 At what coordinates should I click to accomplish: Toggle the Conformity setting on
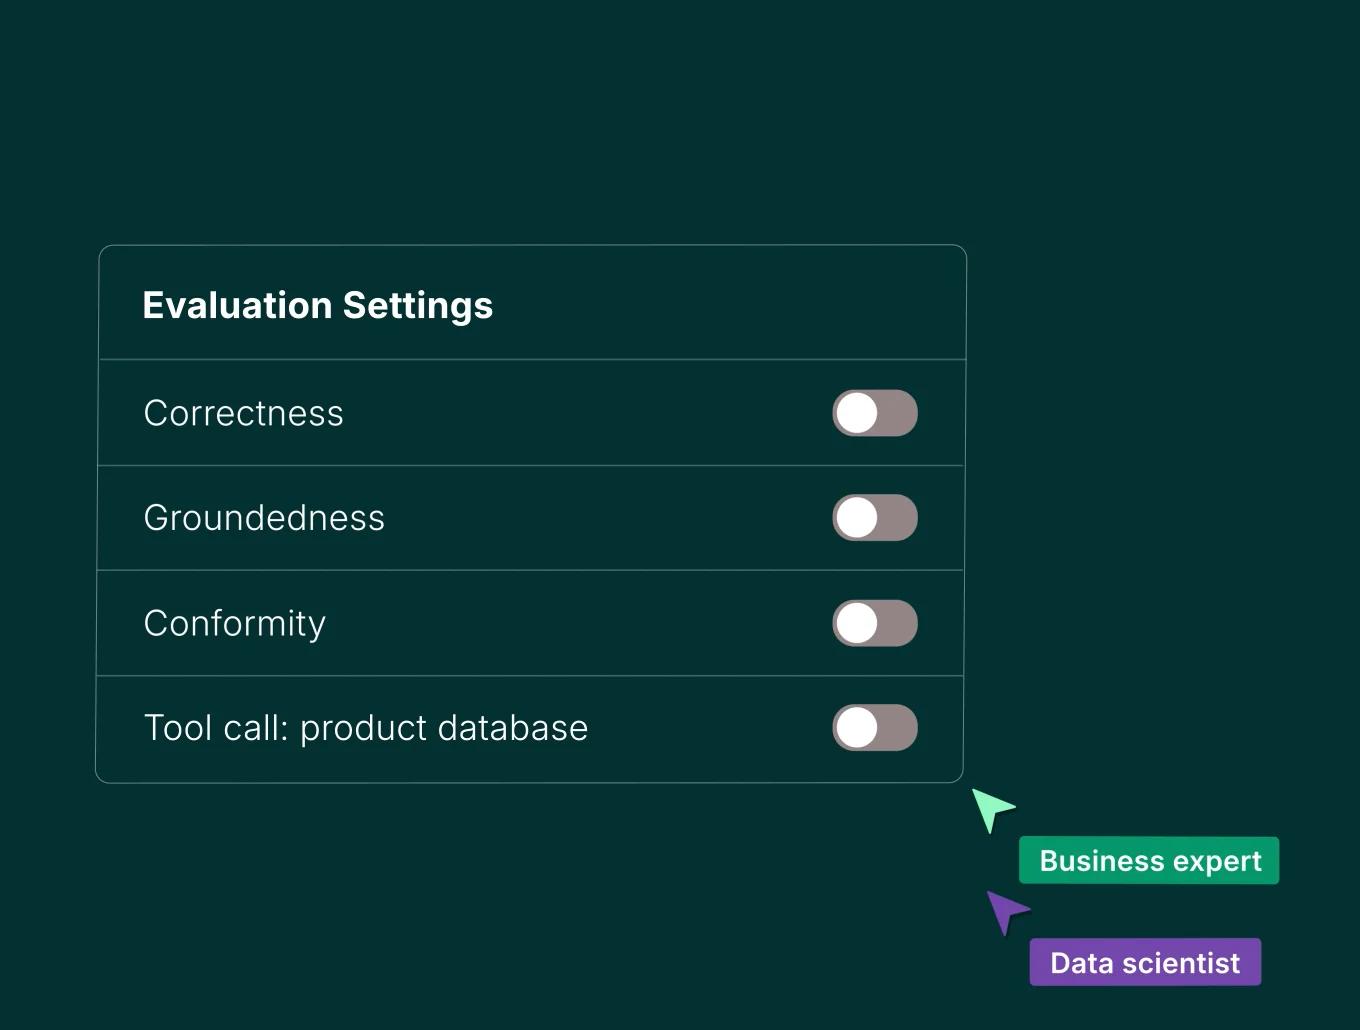(875, 623)
